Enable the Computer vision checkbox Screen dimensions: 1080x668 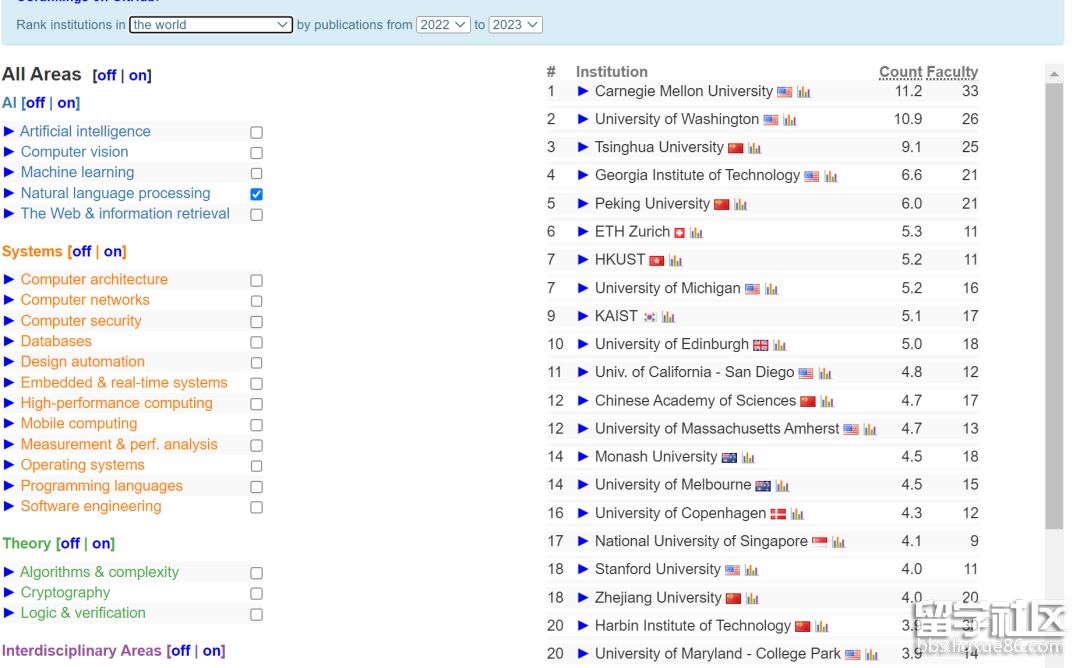(x=256, y=153)
